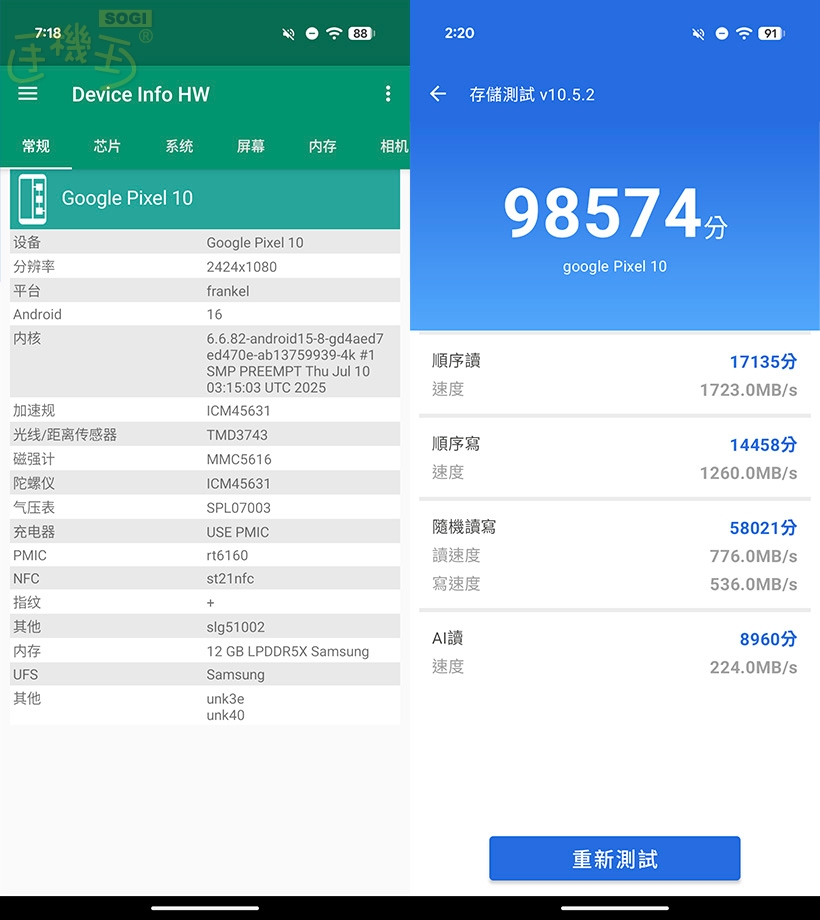Tap the right screen's navigation gesture bar

615,908
